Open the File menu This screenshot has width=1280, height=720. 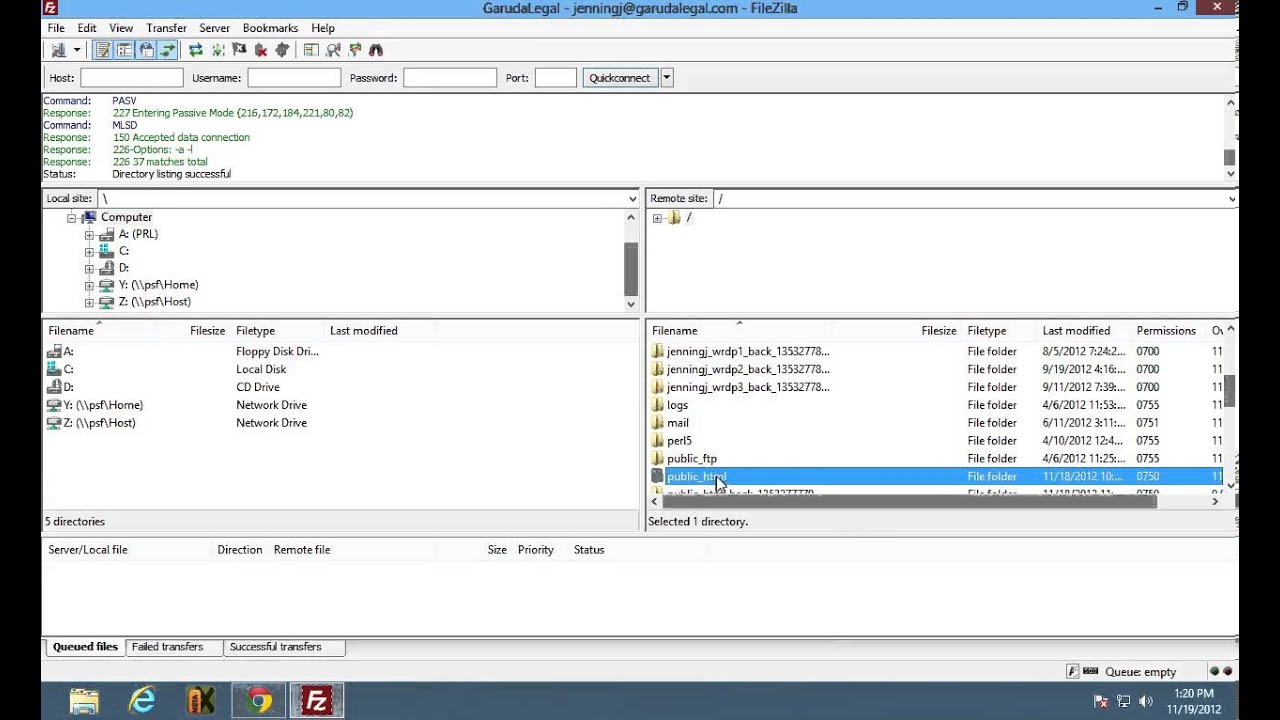tap(56, 28)
